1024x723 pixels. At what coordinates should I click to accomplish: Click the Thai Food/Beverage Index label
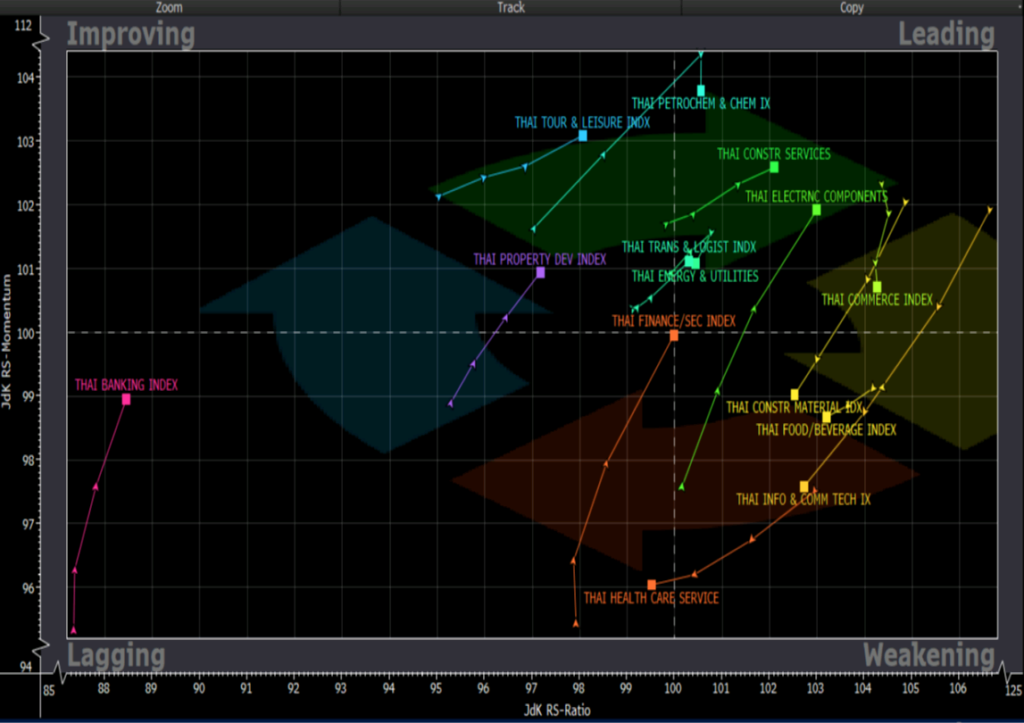click(826, 430)
